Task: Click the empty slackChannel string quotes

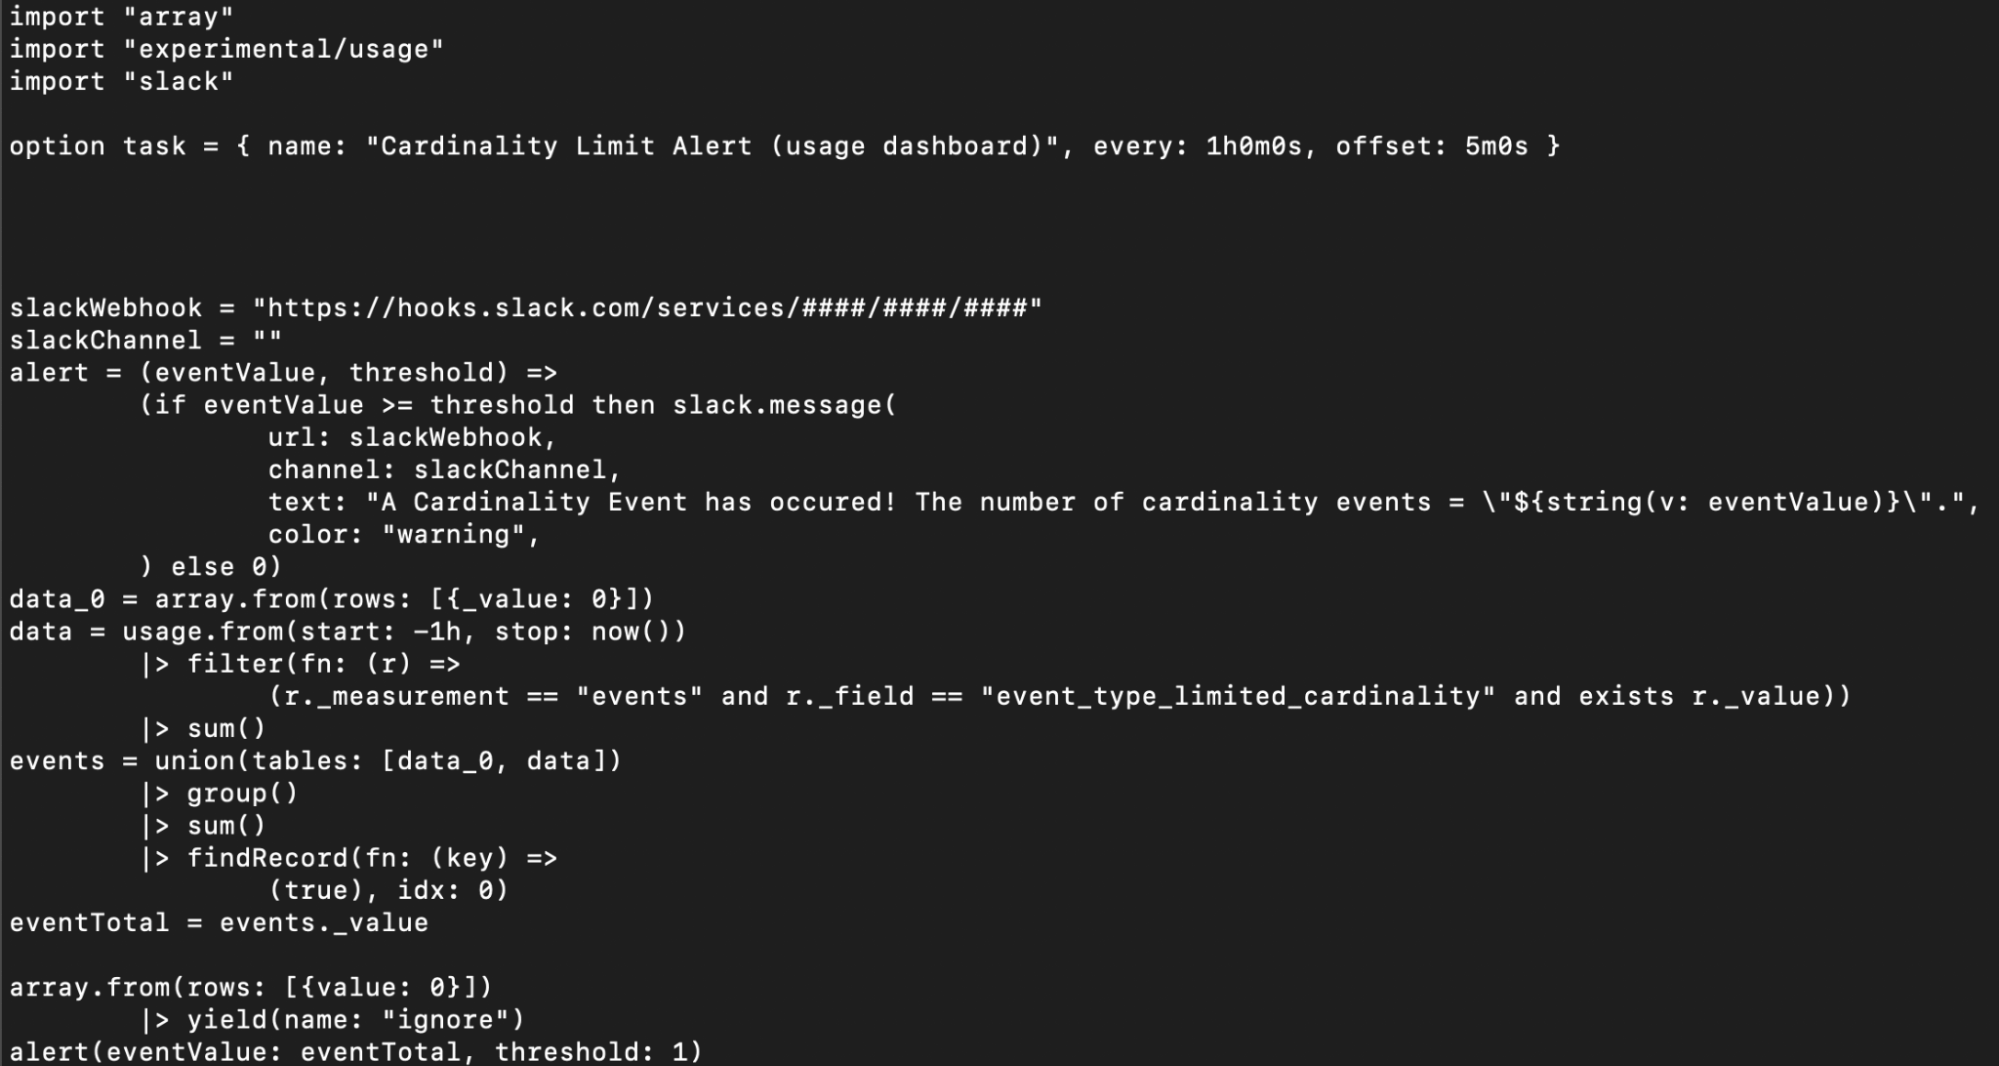Action: click(267, 340)
